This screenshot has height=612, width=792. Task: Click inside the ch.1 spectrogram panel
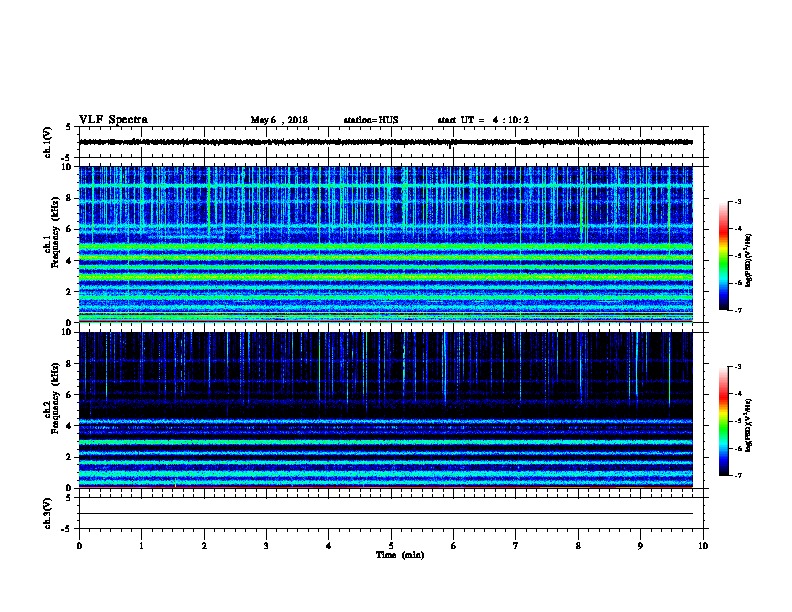(x=386, y=244)
